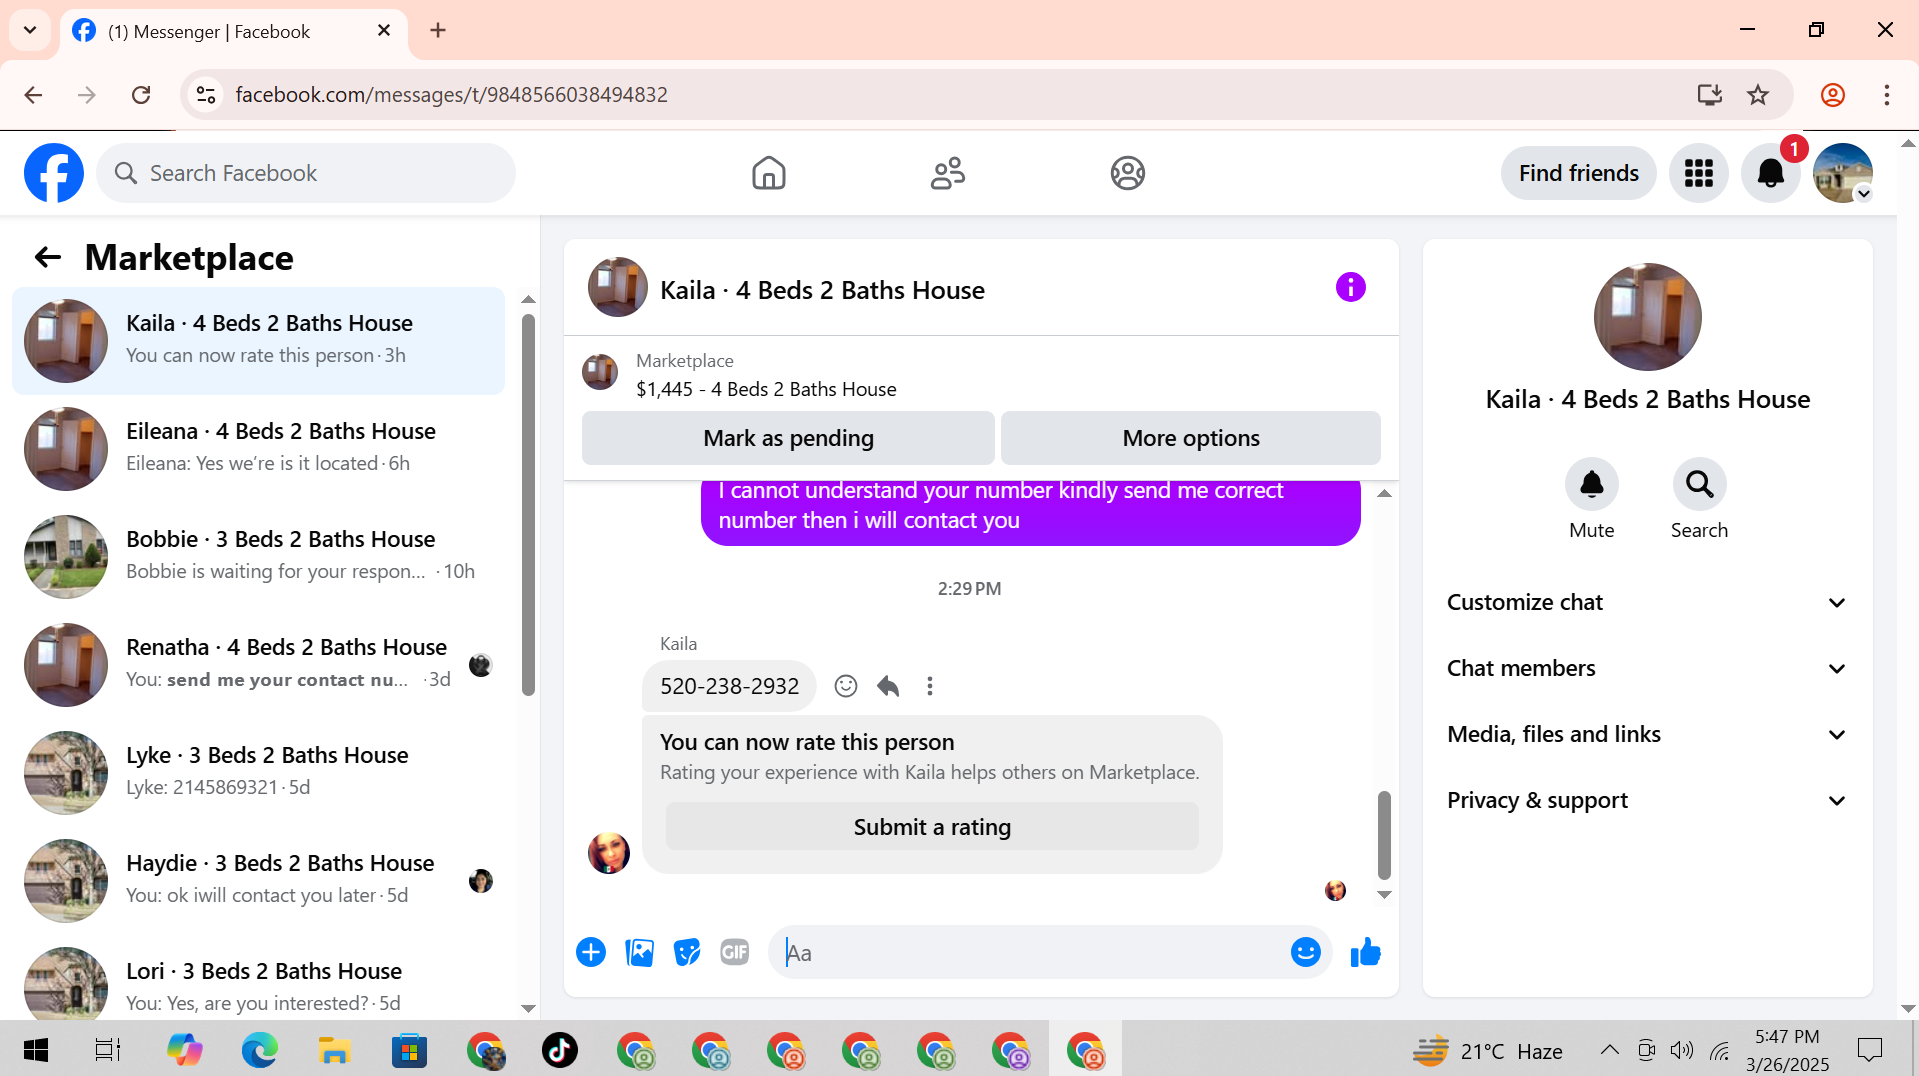Screen dimensions: 1919x1076
Task: Open Kaila's profile photo beside rating card
Action: 609,853
